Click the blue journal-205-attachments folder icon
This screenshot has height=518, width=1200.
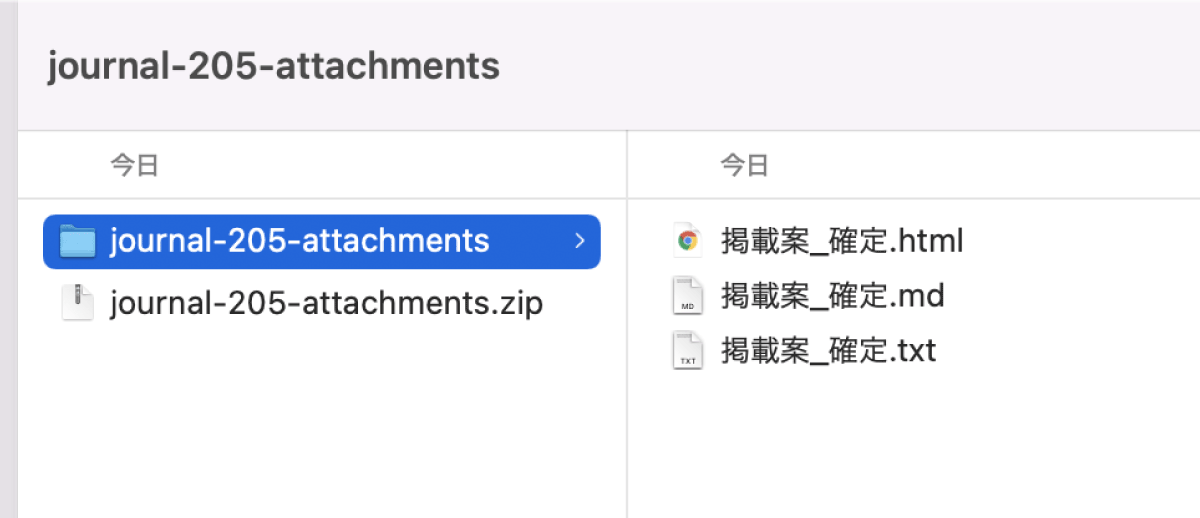tap(77, 241)
